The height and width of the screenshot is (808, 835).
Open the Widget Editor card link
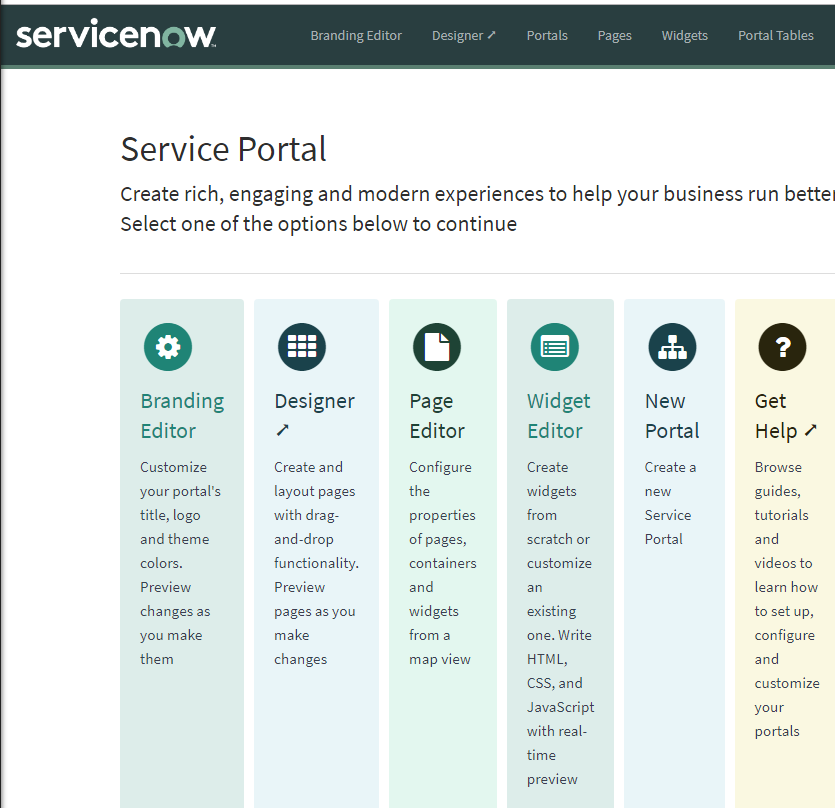click(558, 413)
